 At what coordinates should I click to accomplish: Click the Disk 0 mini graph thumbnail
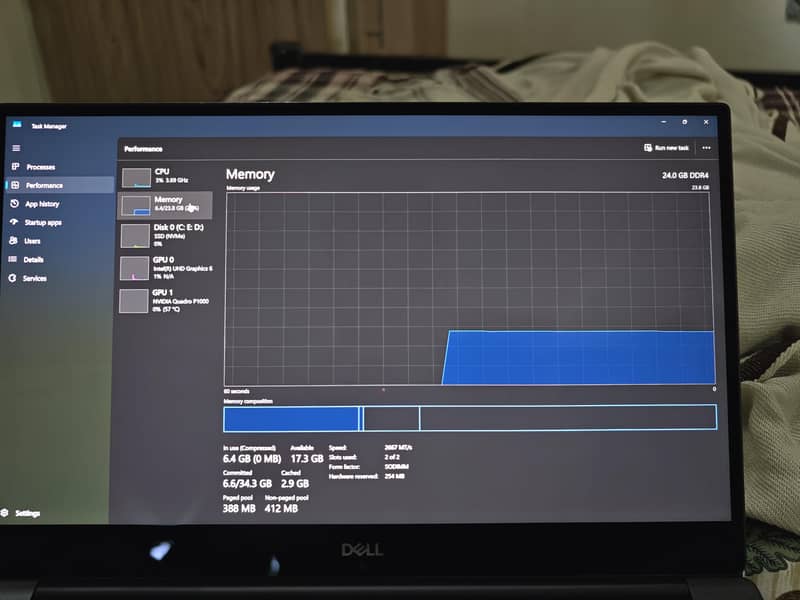[135, 237]
